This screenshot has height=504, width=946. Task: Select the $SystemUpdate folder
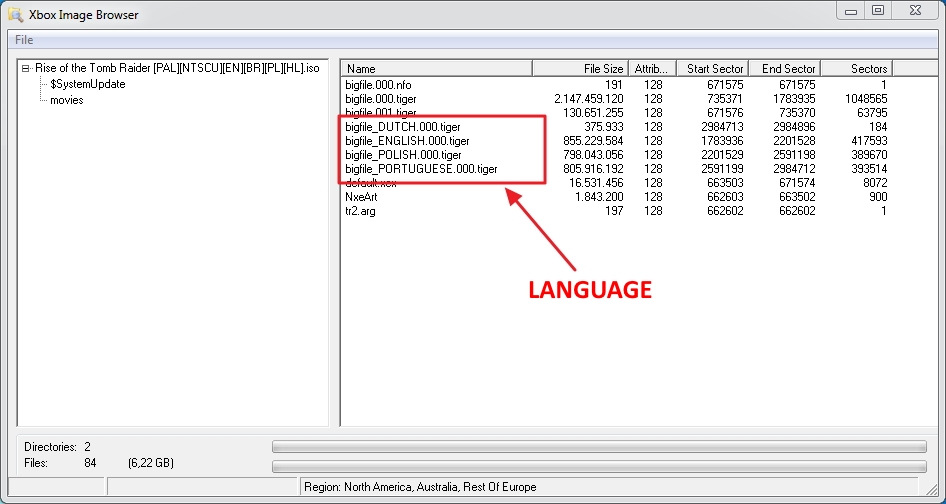click(87, 84)
